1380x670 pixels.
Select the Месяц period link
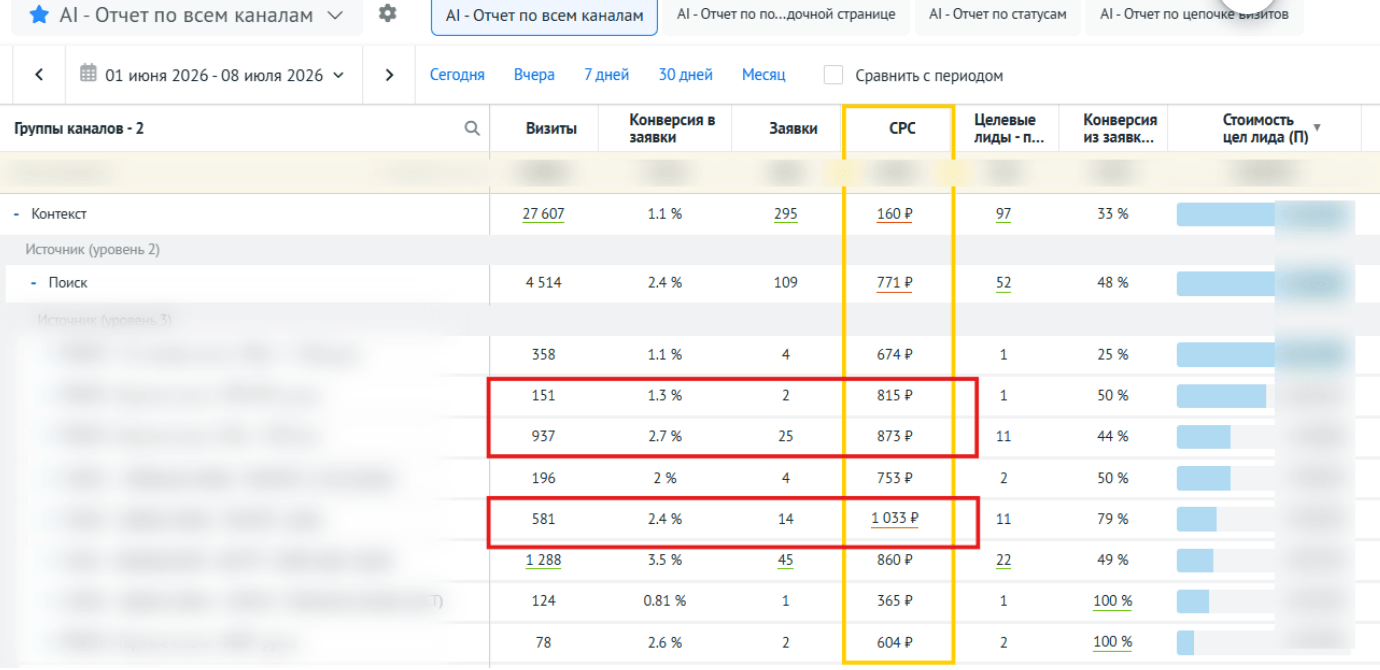764,75
